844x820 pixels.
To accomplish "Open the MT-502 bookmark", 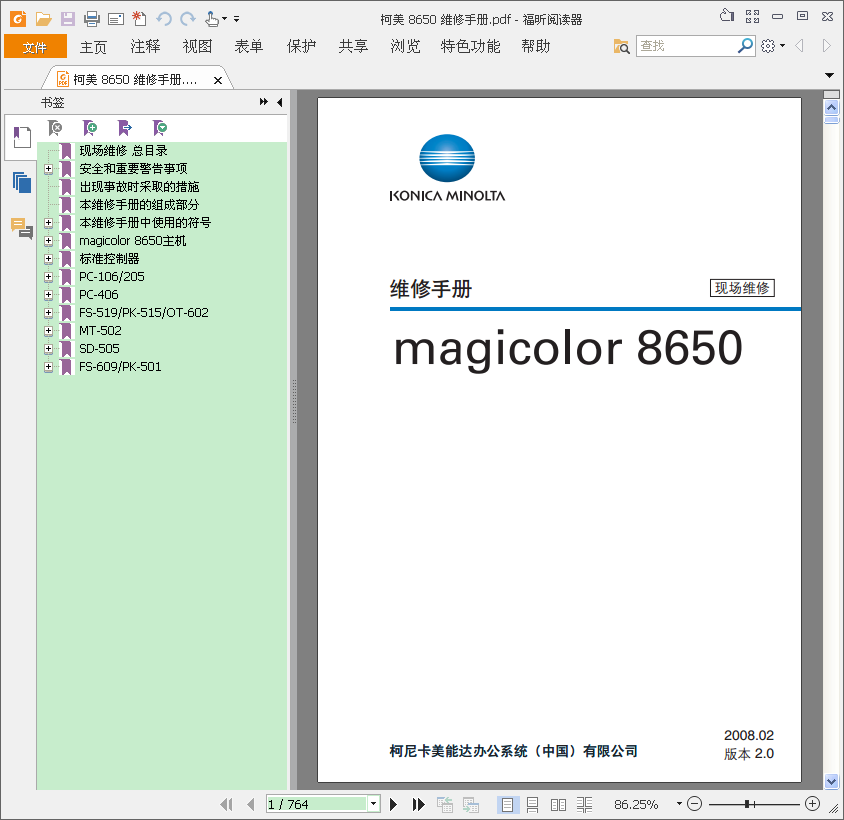I will [100, 331].
